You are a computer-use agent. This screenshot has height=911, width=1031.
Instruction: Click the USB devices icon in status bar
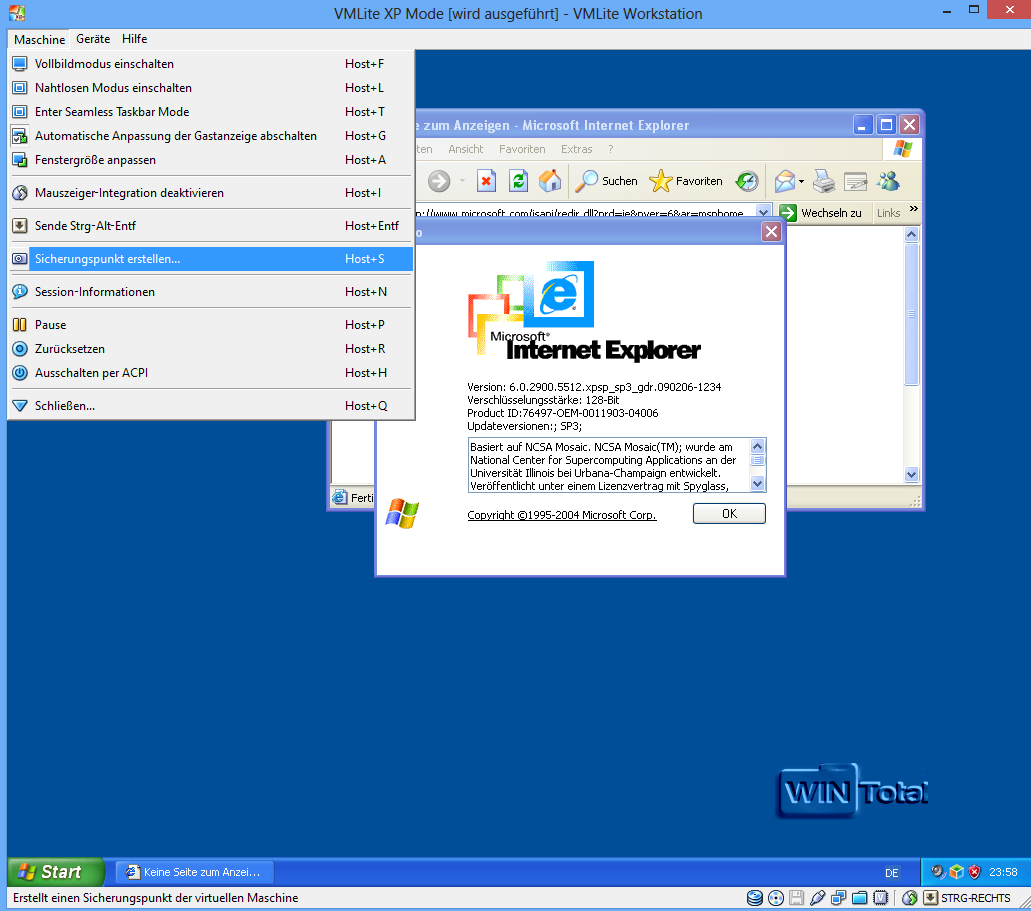(x=817, y=898)
